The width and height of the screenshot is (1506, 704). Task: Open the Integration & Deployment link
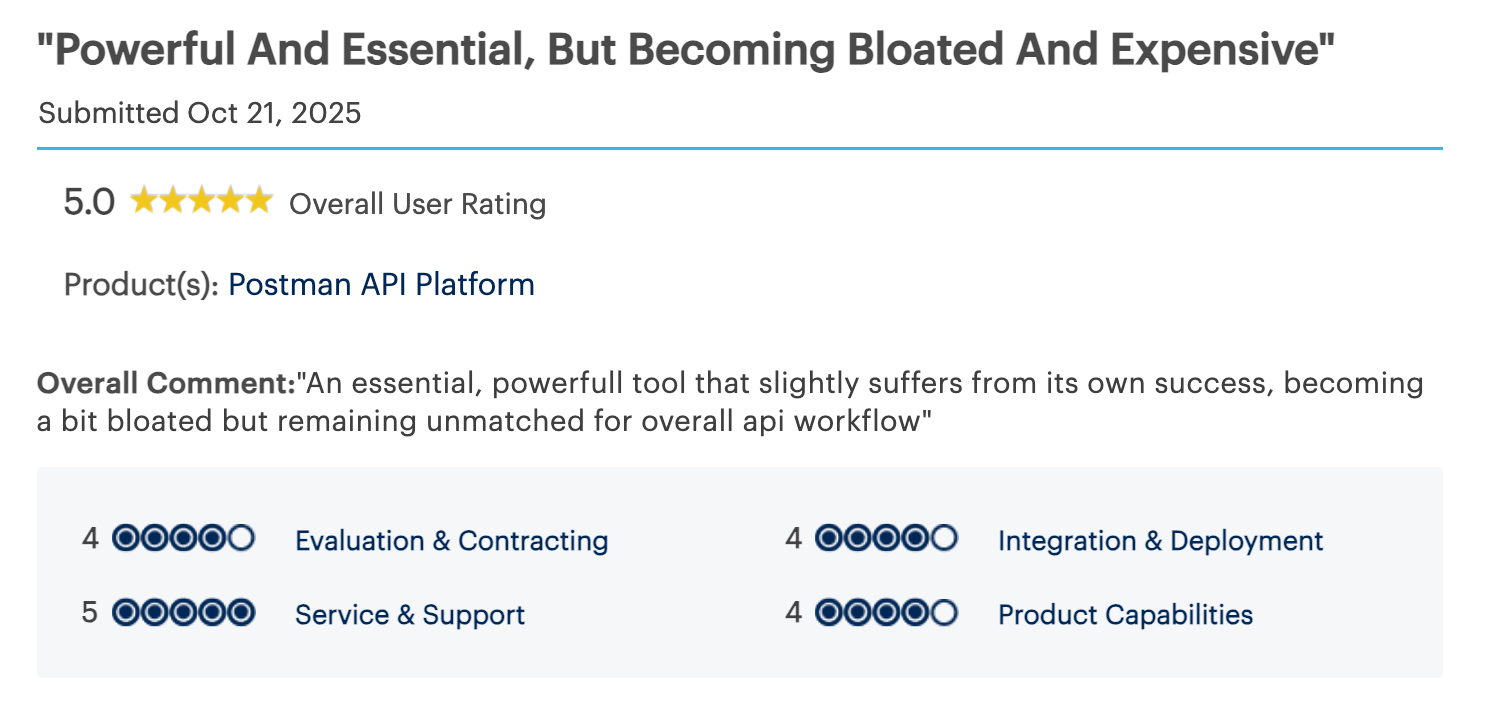(x=1160, y=541)
